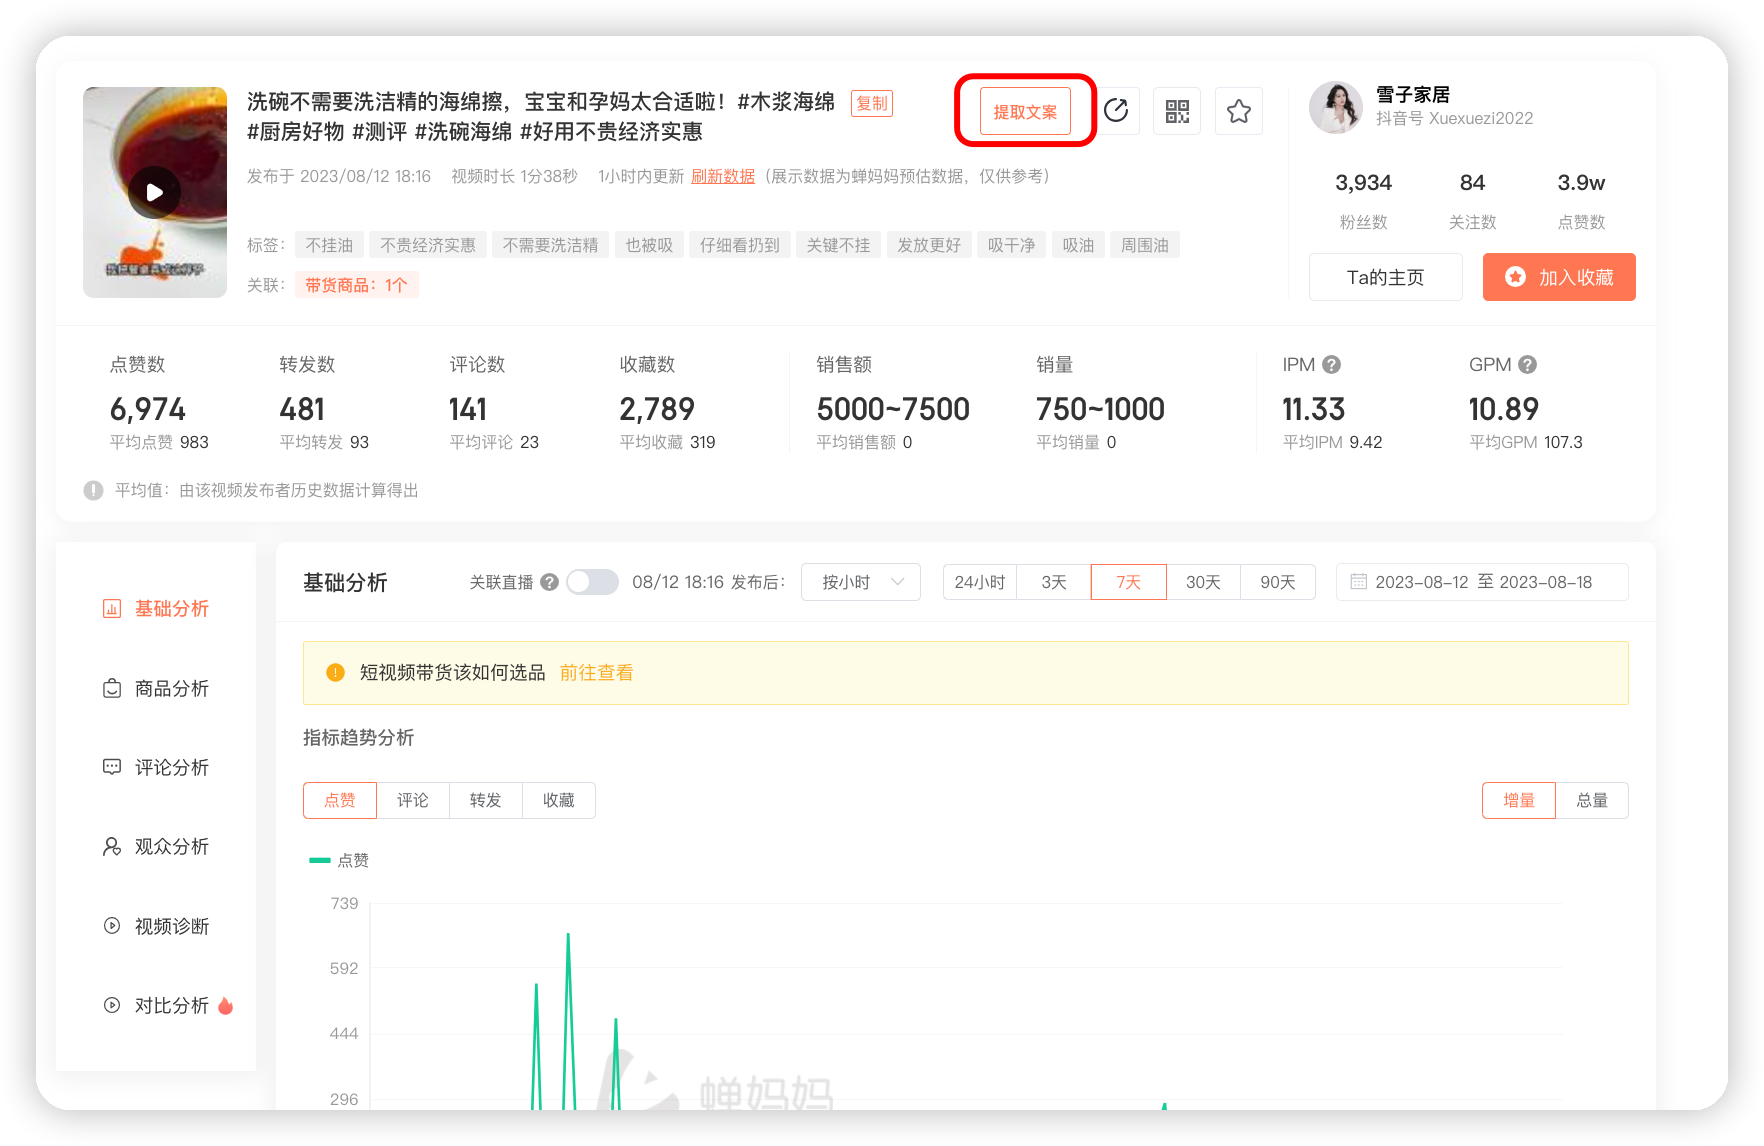This screenshot has width=1764, height=1146.
Task: Click the 吸油 tag
Action: (1078, 245)
